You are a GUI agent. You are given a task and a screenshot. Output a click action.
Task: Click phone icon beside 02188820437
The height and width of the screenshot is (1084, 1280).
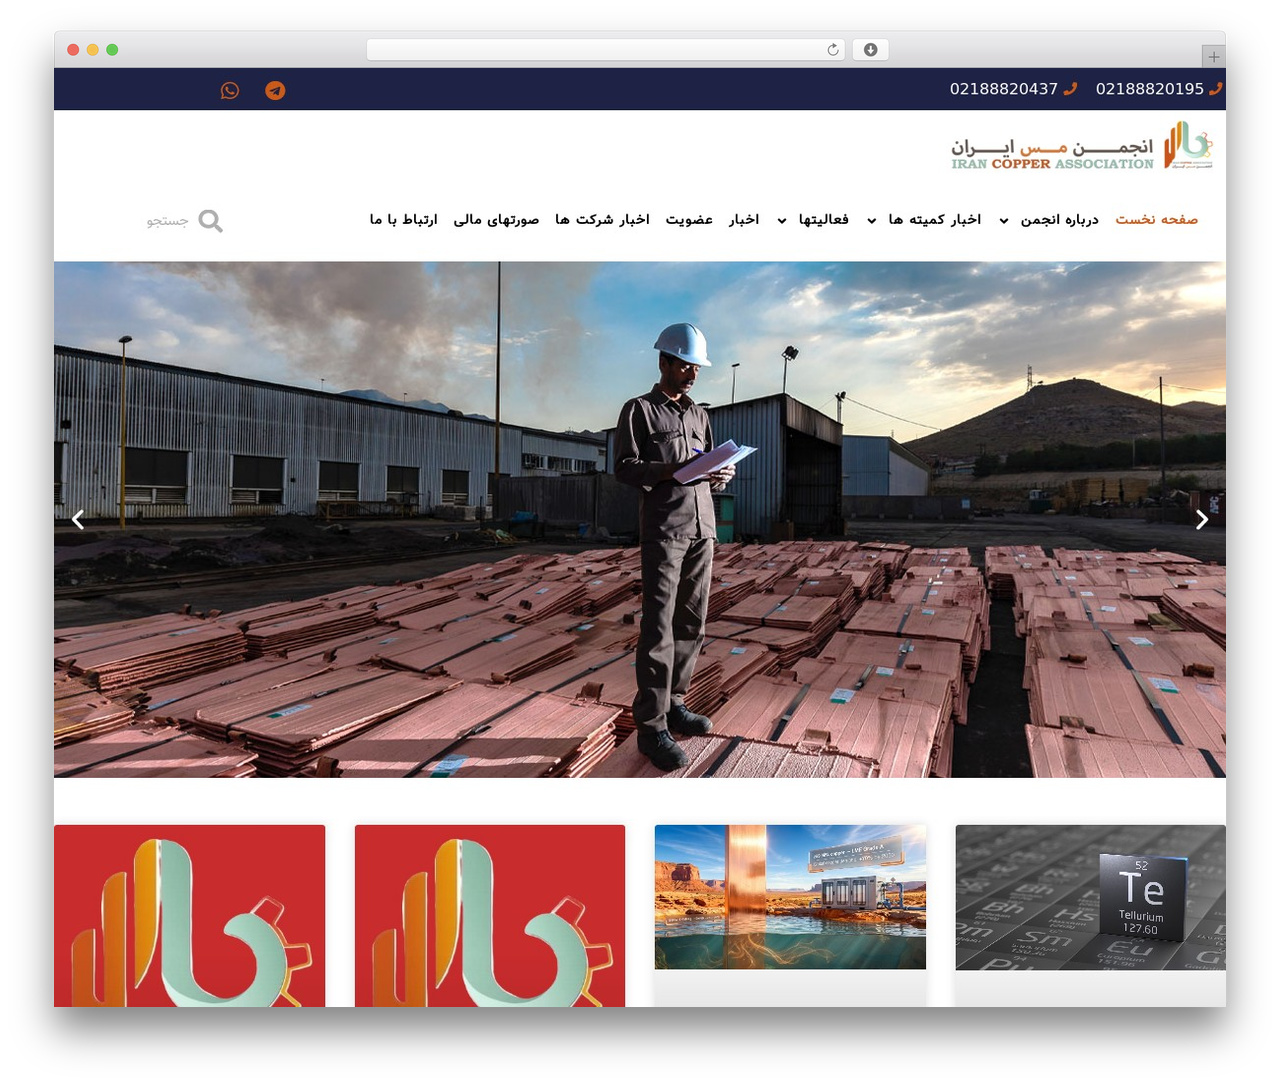pyautogui.click(x=1070, y=89)
